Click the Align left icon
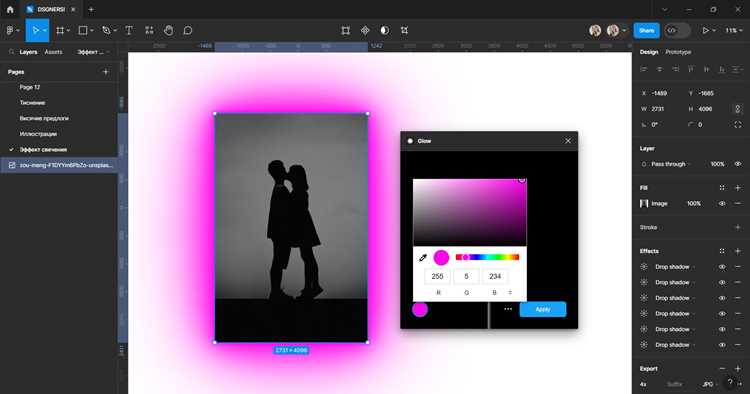Screen dimensions: 750x394 coord(644,69)
